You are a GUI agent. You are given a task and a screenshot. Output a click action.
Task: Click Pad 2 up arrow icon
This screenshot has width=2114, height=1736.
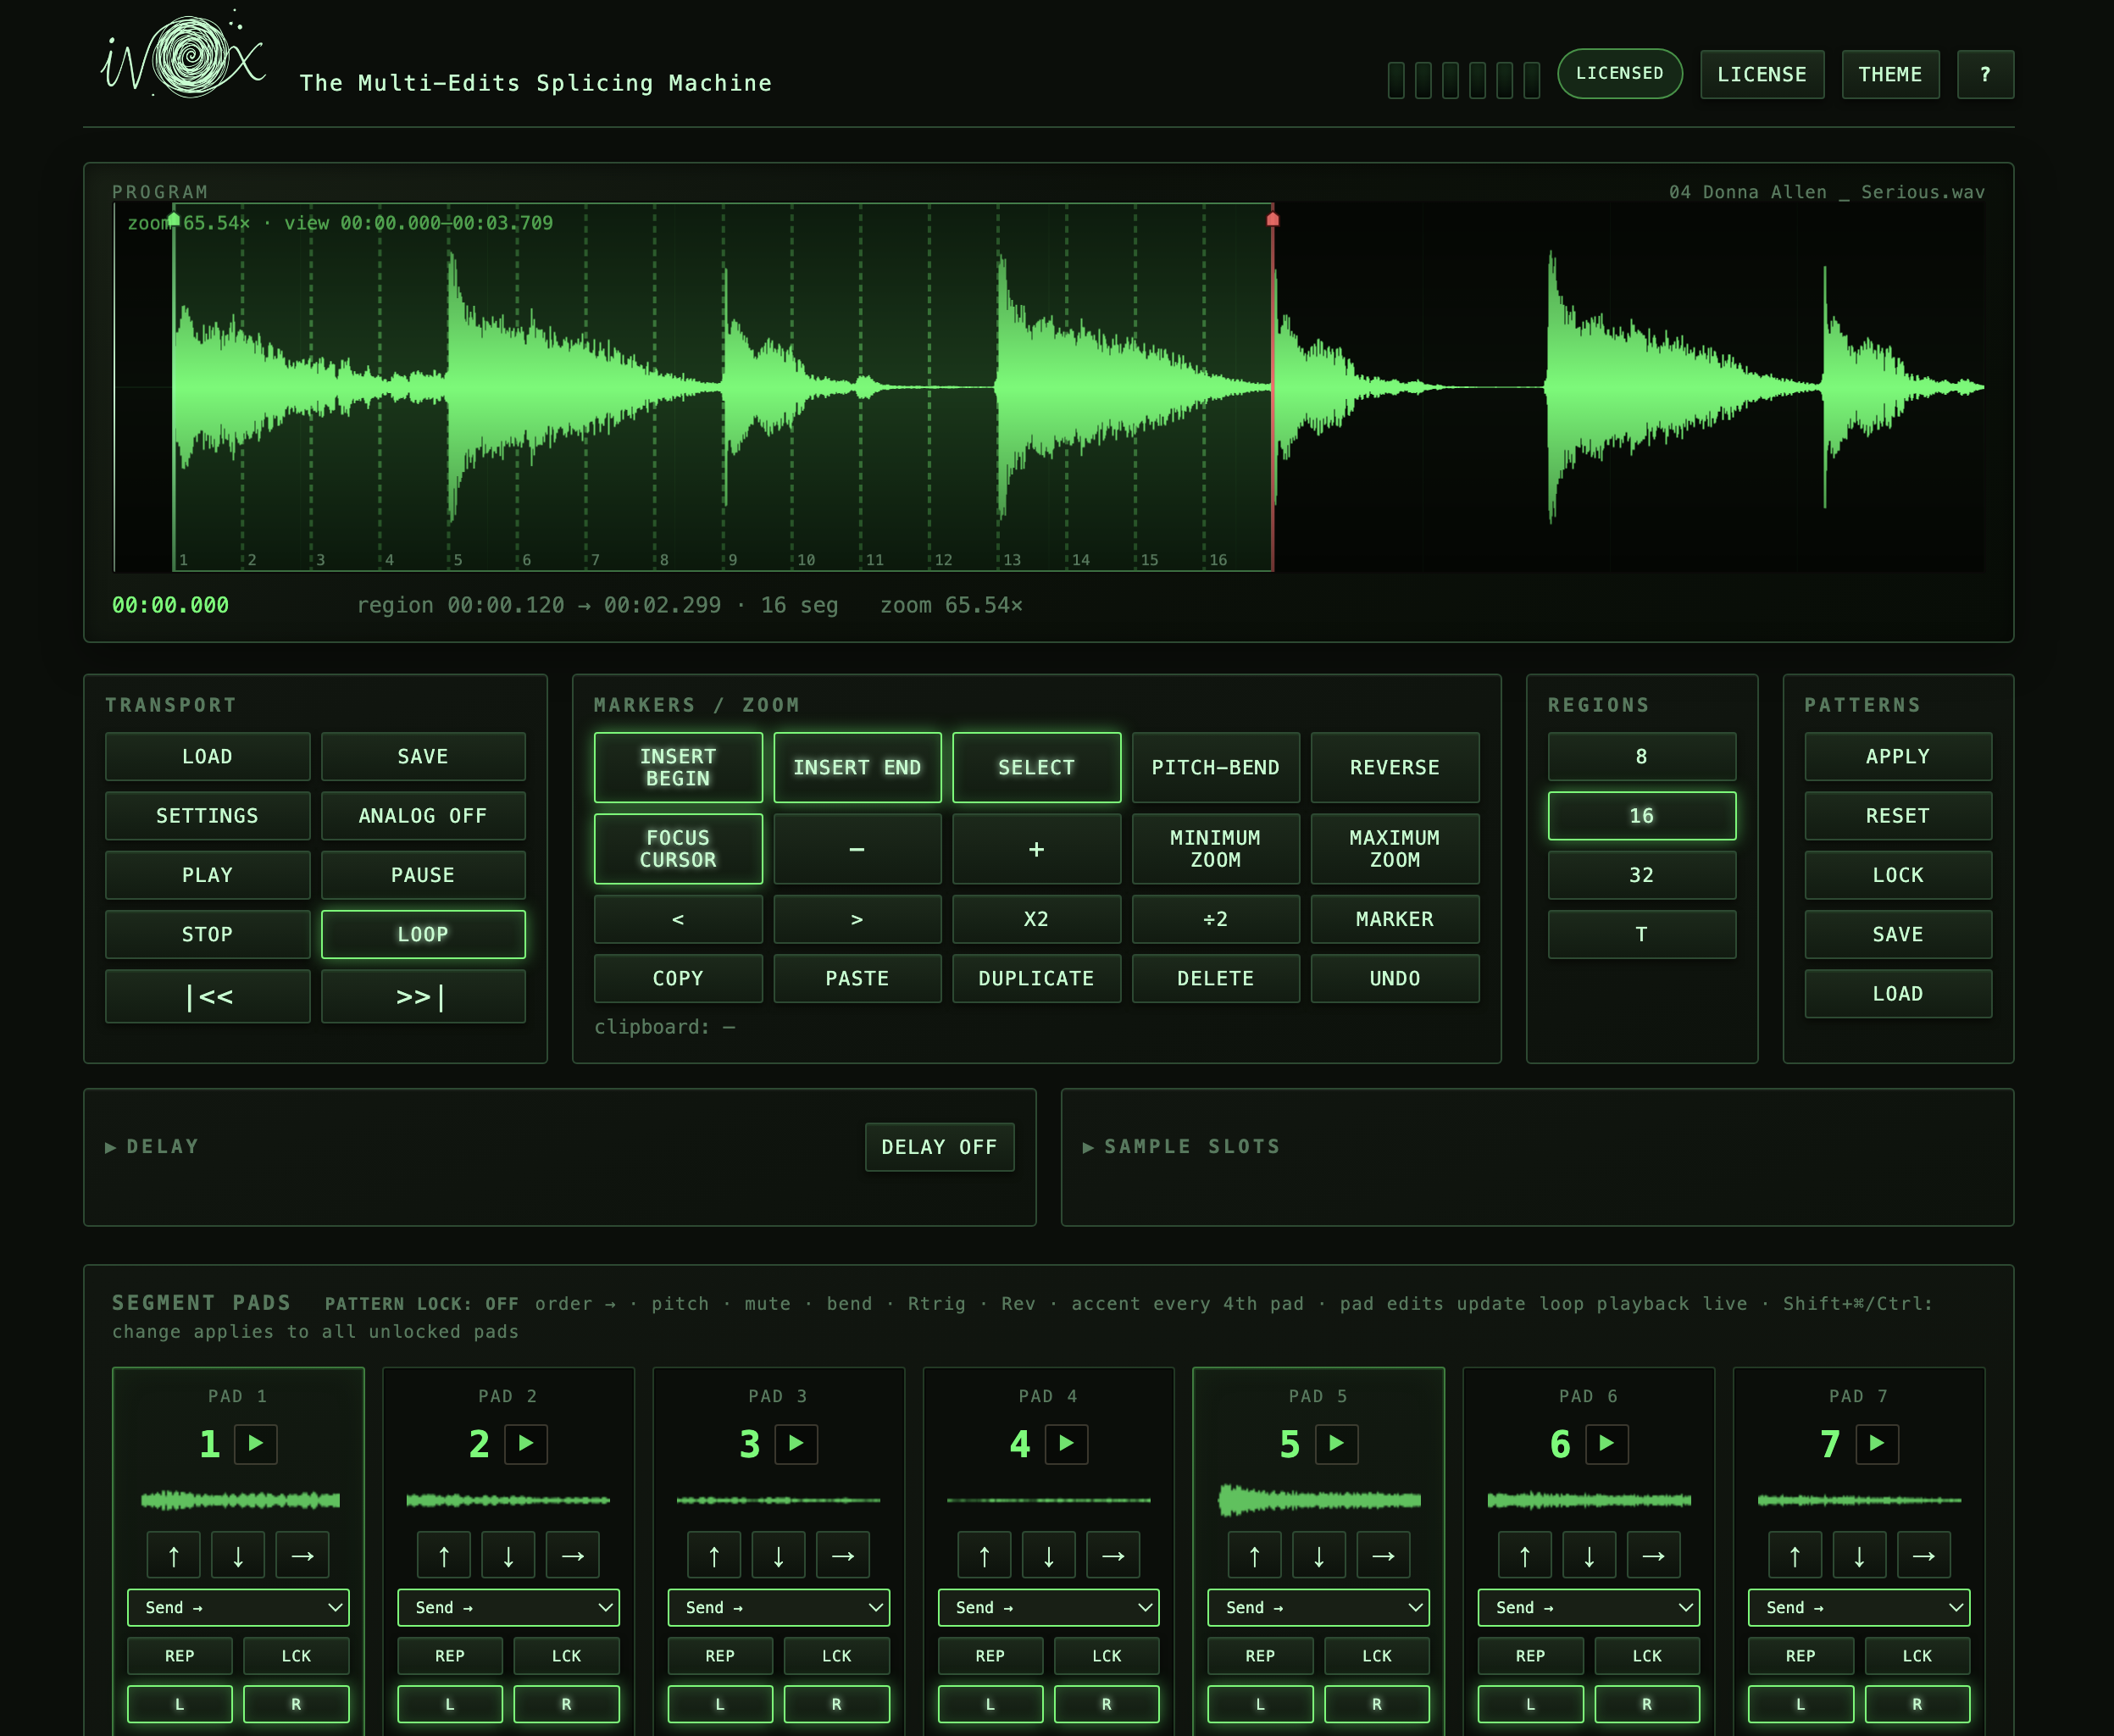444,1555
